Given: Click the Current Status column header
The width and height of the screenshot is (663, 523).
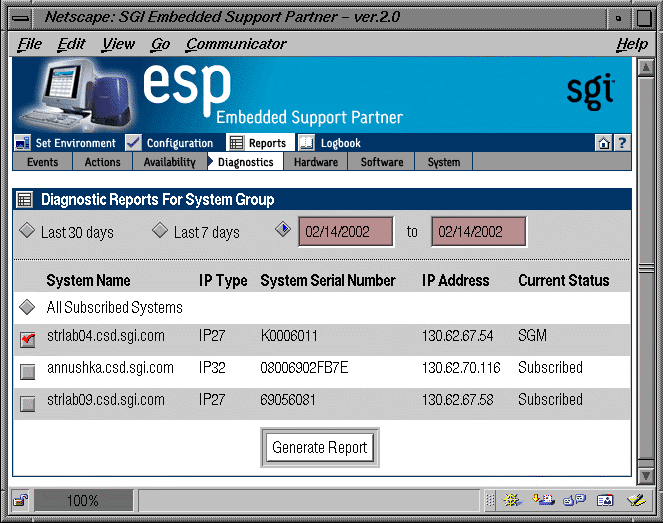Looking at the screenshot, I should [x=564, y=280].
